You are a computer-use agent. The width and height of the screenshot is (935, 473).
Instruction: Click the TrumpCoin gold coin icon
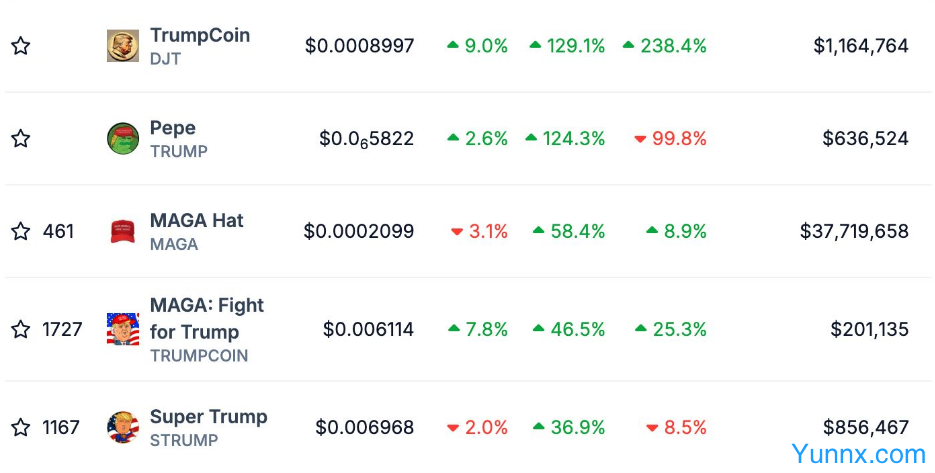coord(123,46)
